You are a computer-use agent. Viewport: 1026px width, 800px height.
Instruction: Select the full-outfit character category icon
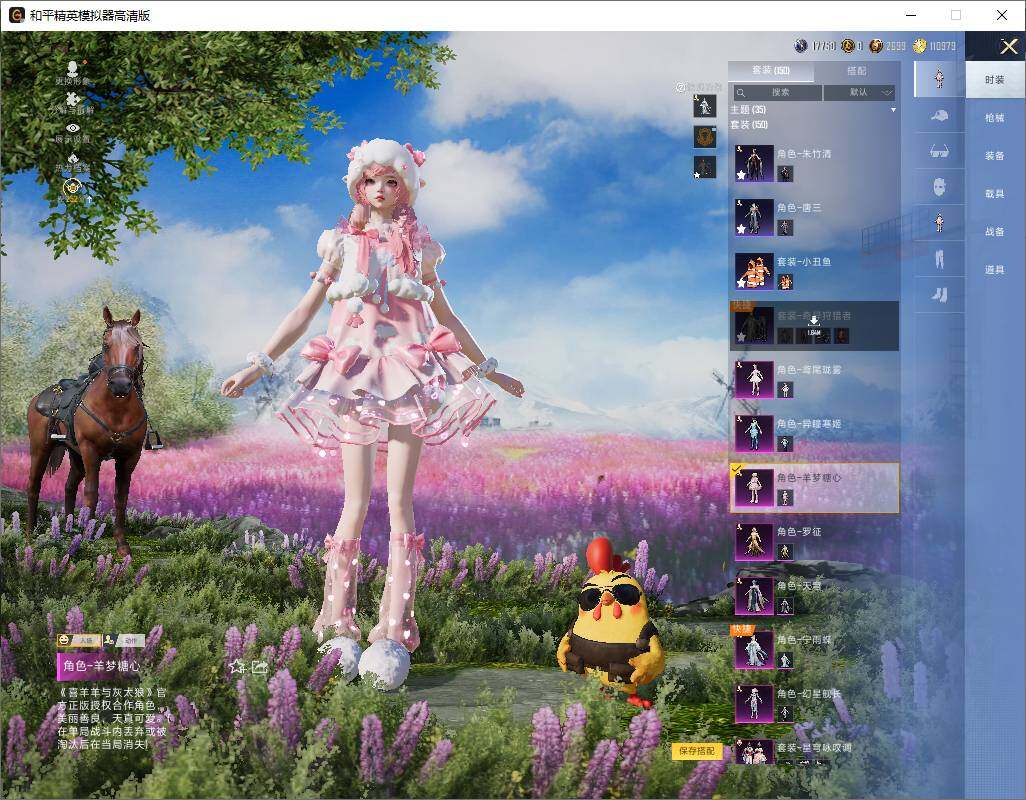point(939,78)
